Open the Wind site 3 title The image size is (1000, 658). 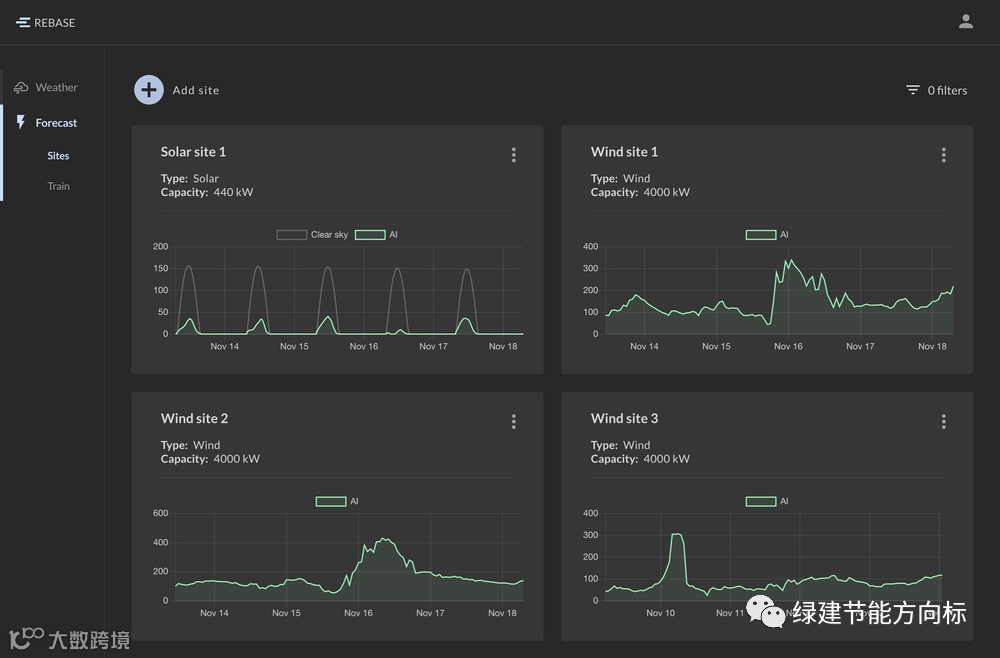point(624,418)
